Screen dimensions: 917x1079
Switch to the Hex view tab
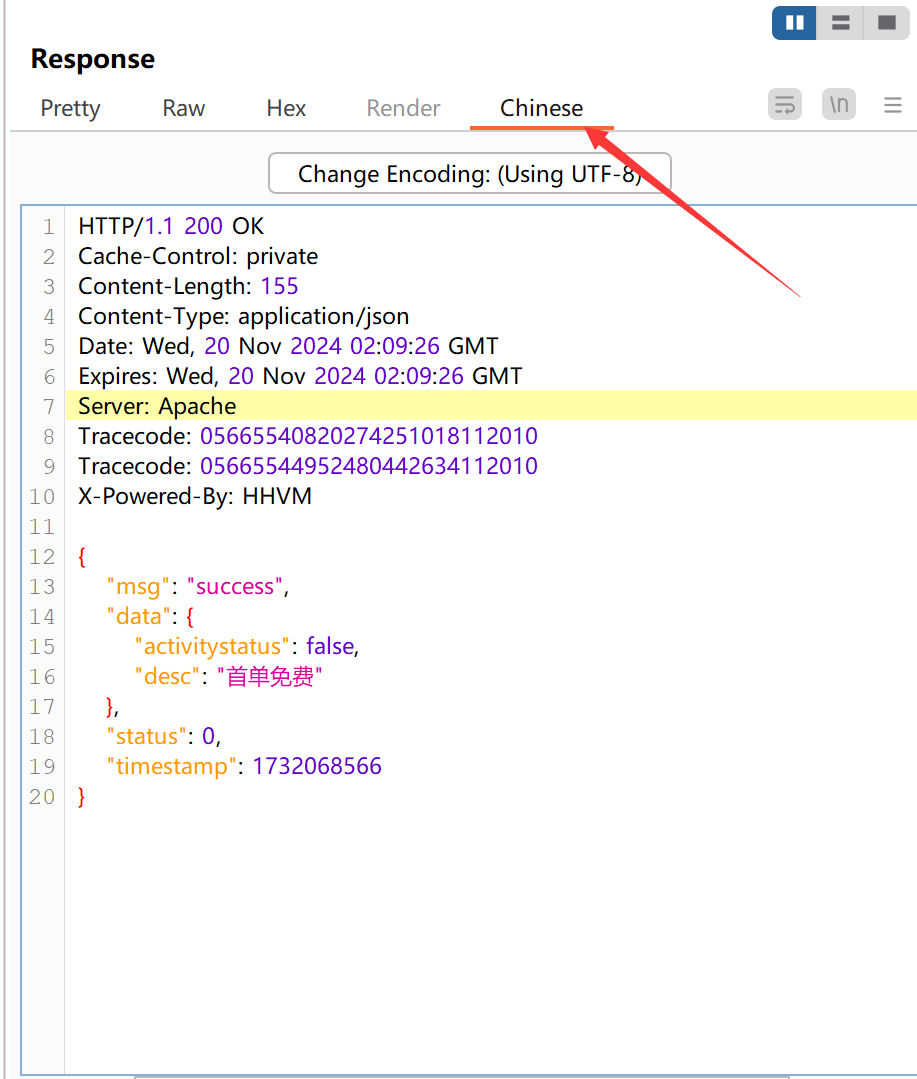point(286,108)
